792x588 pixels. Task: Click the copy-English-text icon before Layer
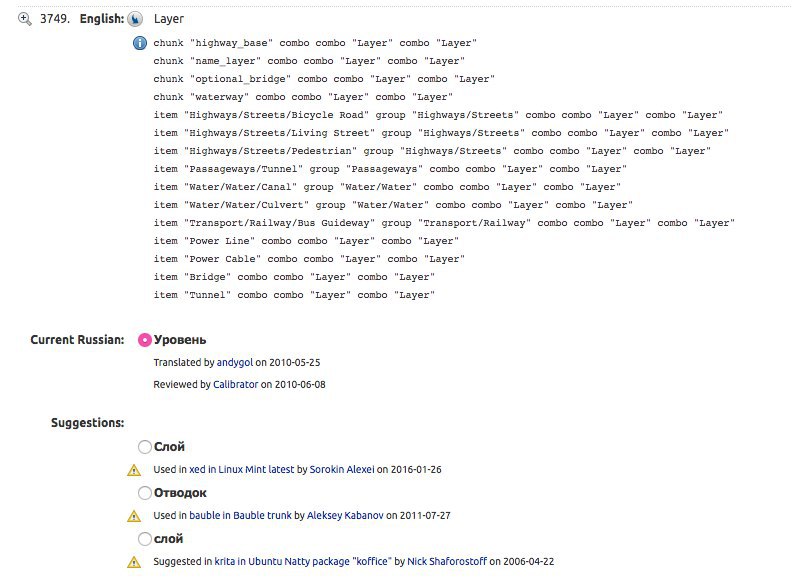tap(135, 19)
